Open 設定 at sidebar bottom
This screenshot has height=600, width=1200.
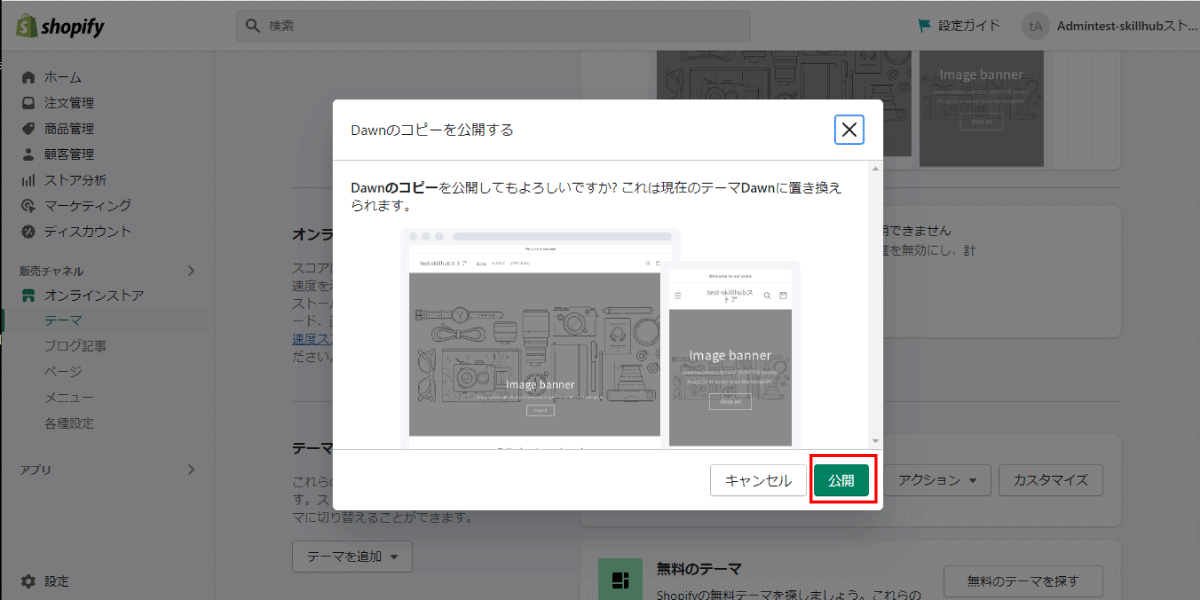(57, 581)
